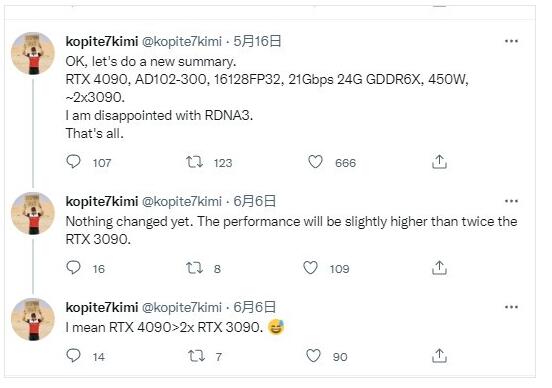Like the tweet with 90 likes

click(313, 356)
